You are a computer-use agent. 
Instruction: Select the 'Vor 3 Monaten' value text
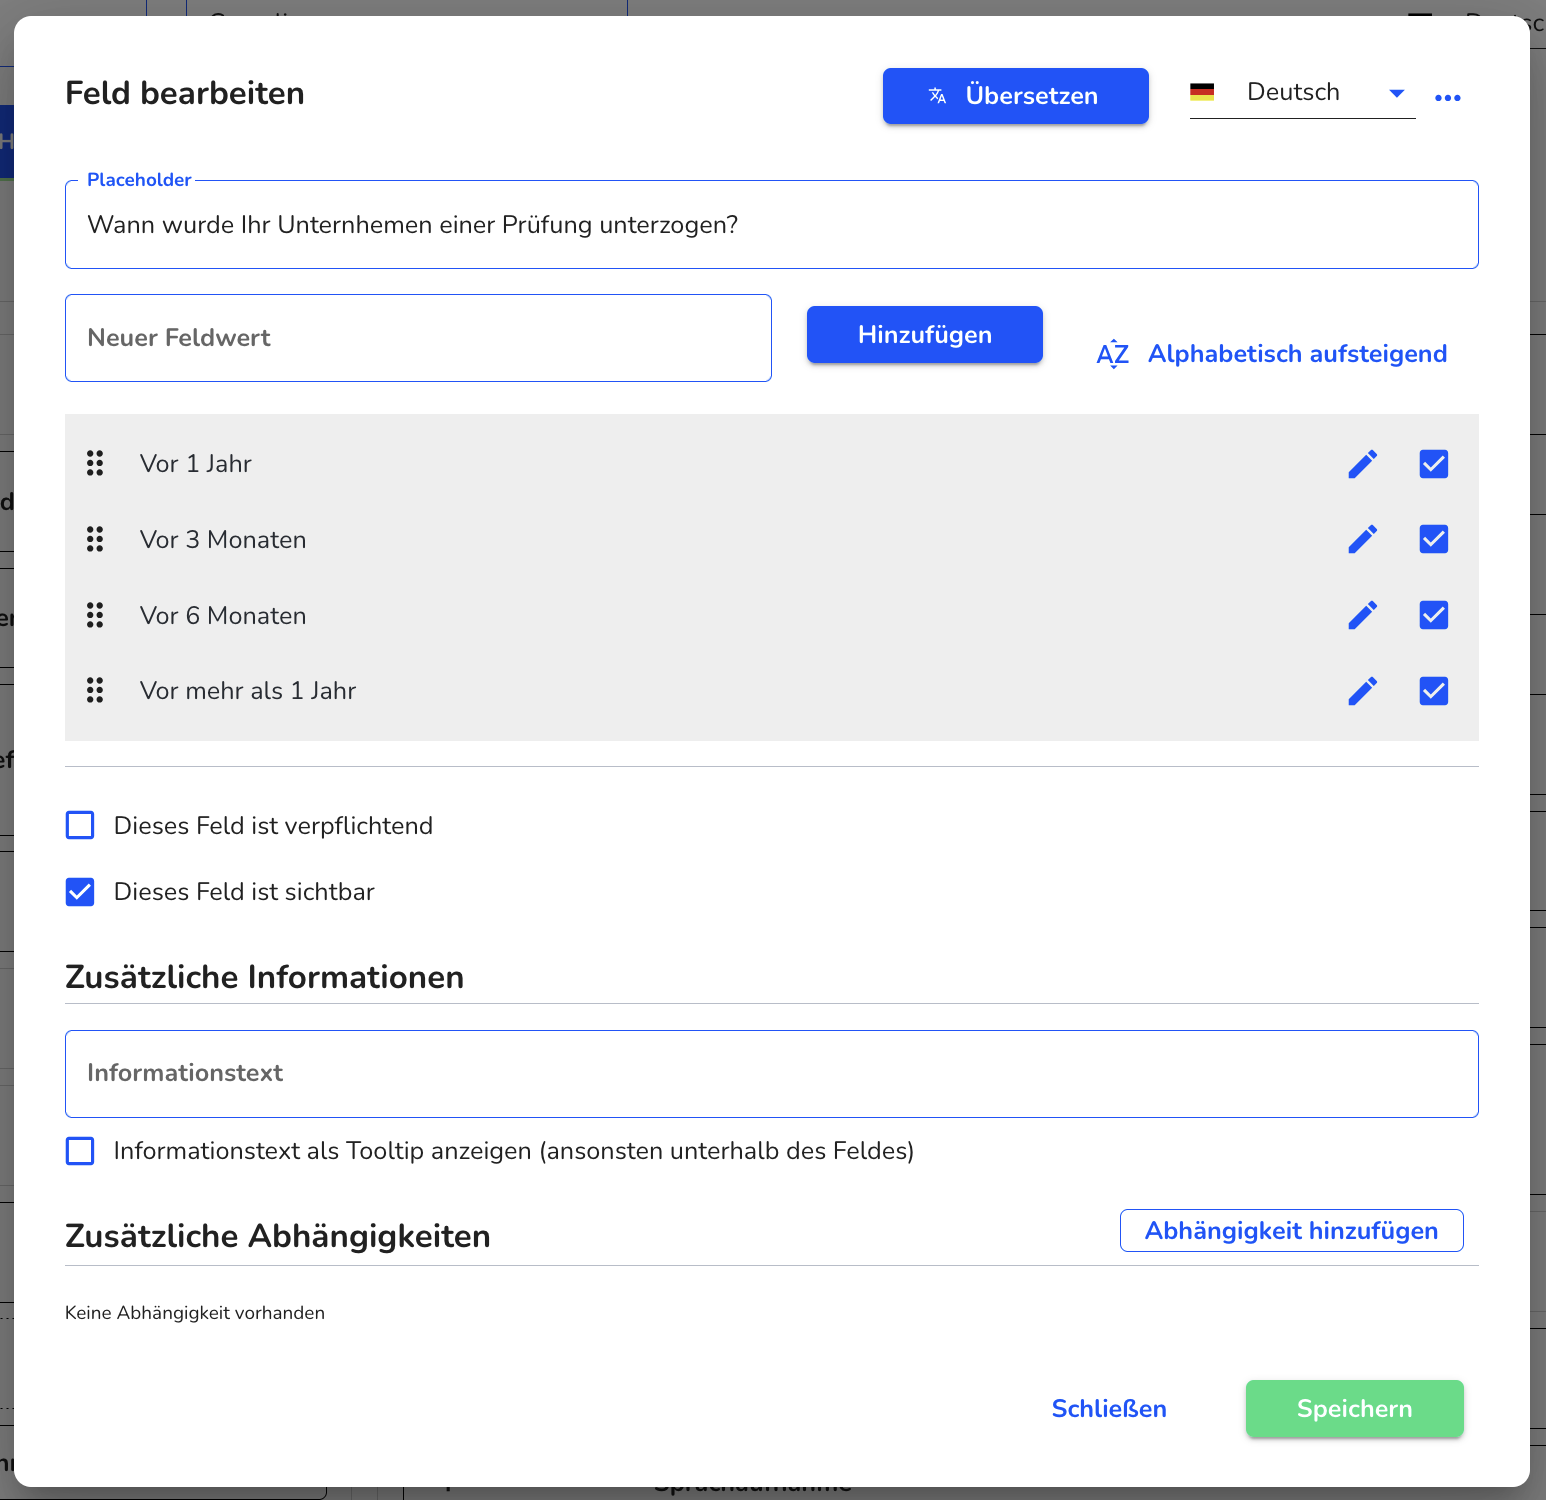pyautogui.click(x=223, y=540)
